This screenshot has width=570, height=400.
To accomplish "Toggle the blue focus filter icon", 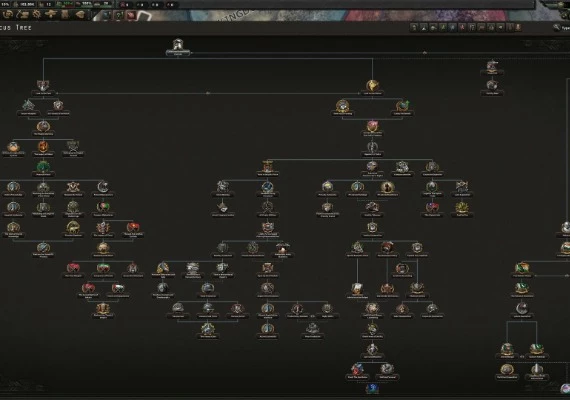I will click(x=453, y=27).
